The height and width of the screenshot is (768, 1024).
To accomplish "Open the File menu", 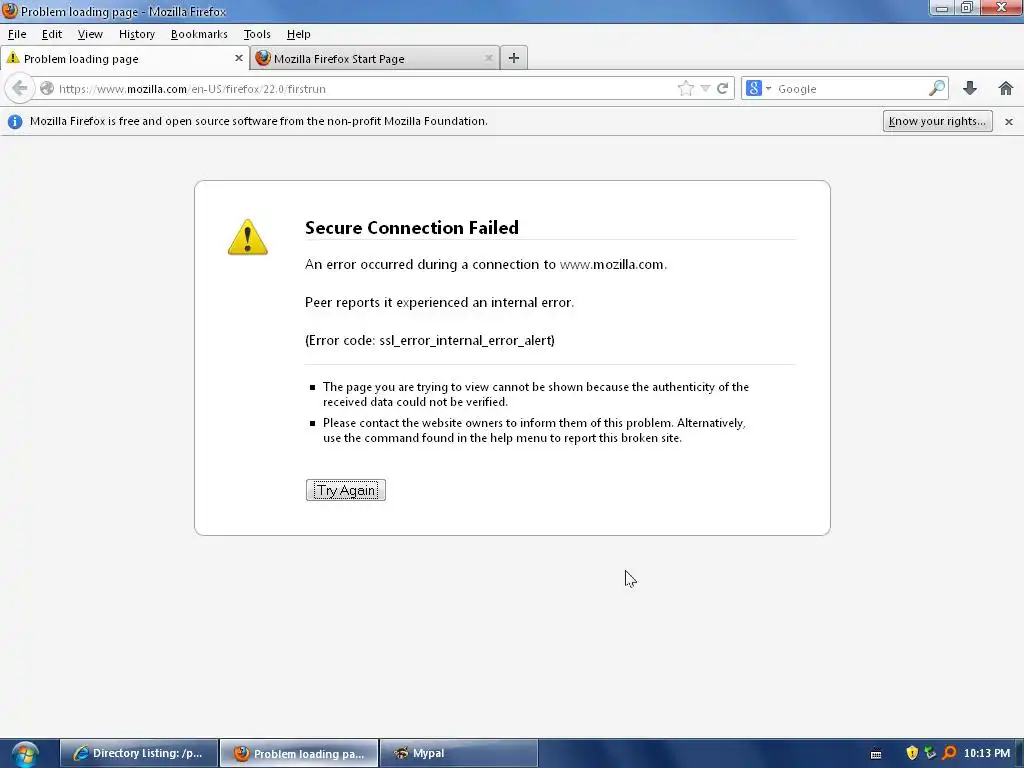I will pos(17,34).
